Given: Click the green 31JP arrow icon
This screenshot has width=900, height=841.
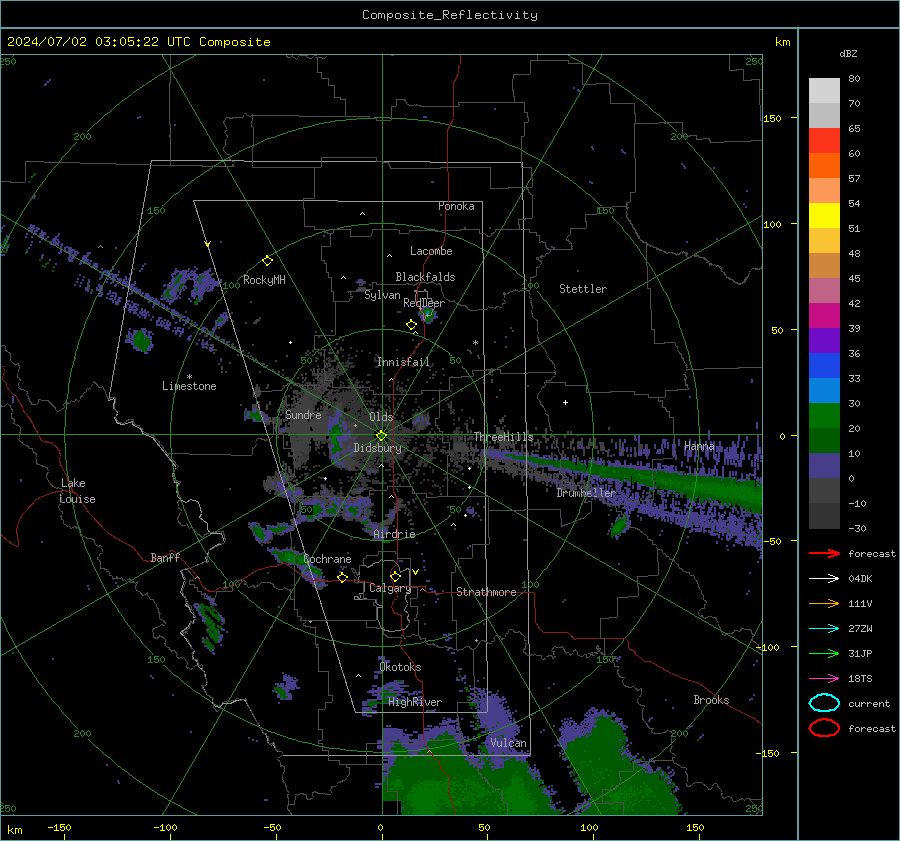Looking at the screenshot, I should (824, 653).
